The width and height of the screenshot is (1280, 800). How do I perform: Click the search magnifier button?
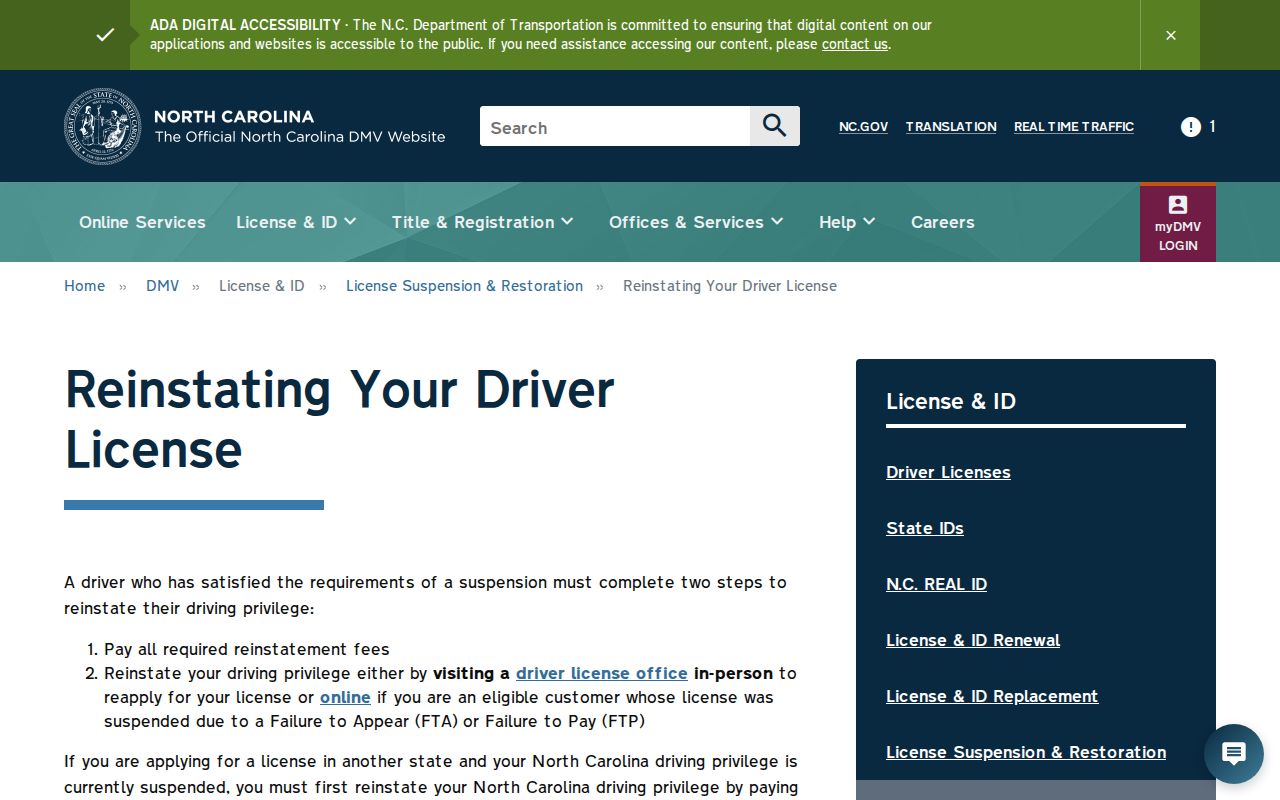point(775,126)
